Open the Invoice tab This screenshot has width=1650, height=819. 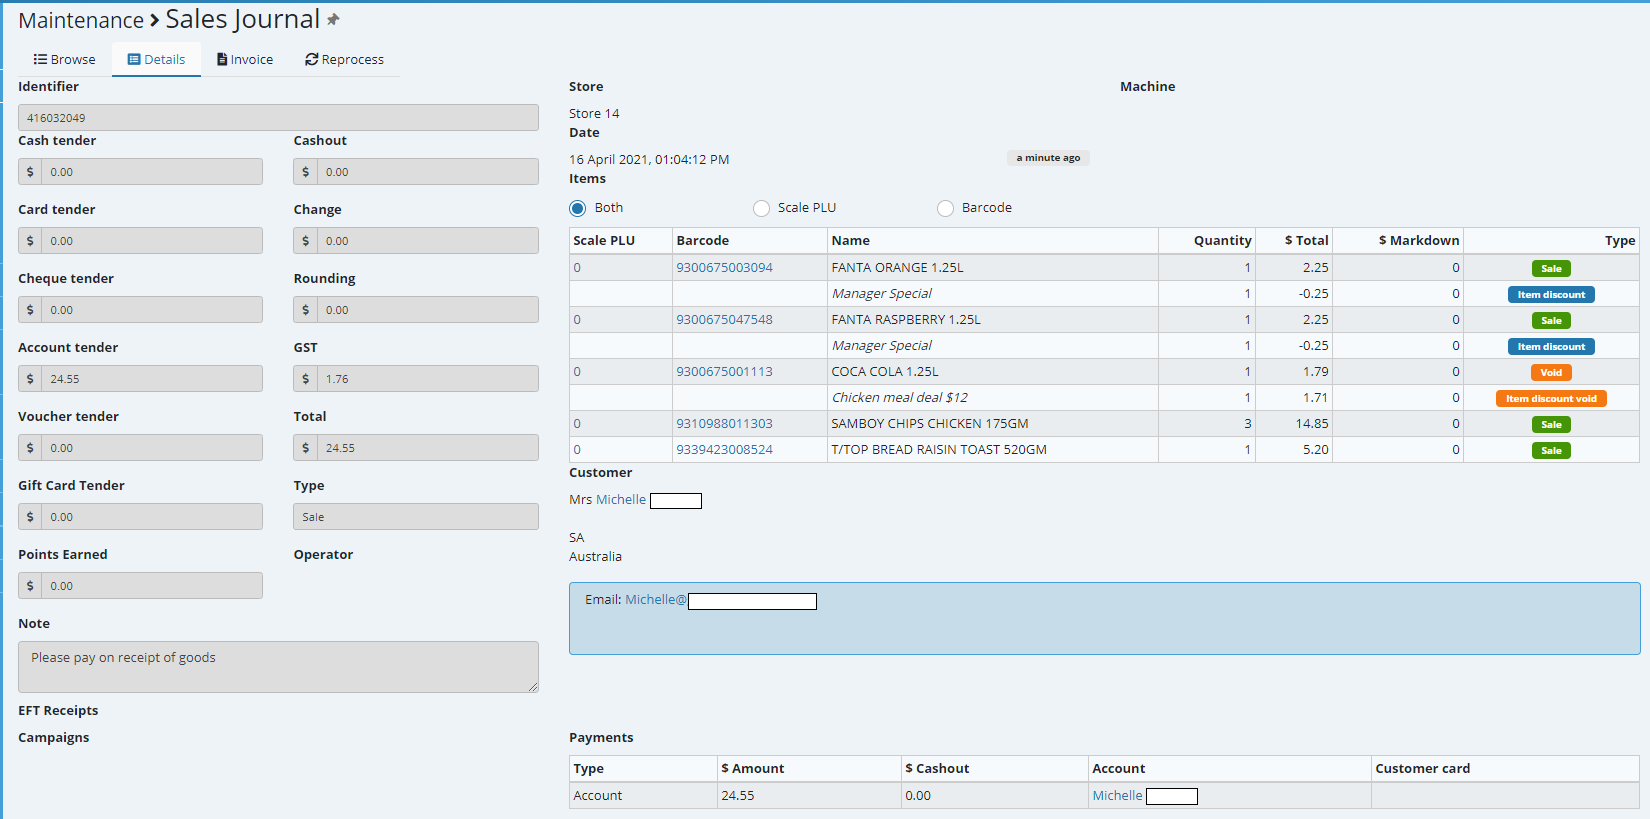pyautogui.click(x=245, y=60)
